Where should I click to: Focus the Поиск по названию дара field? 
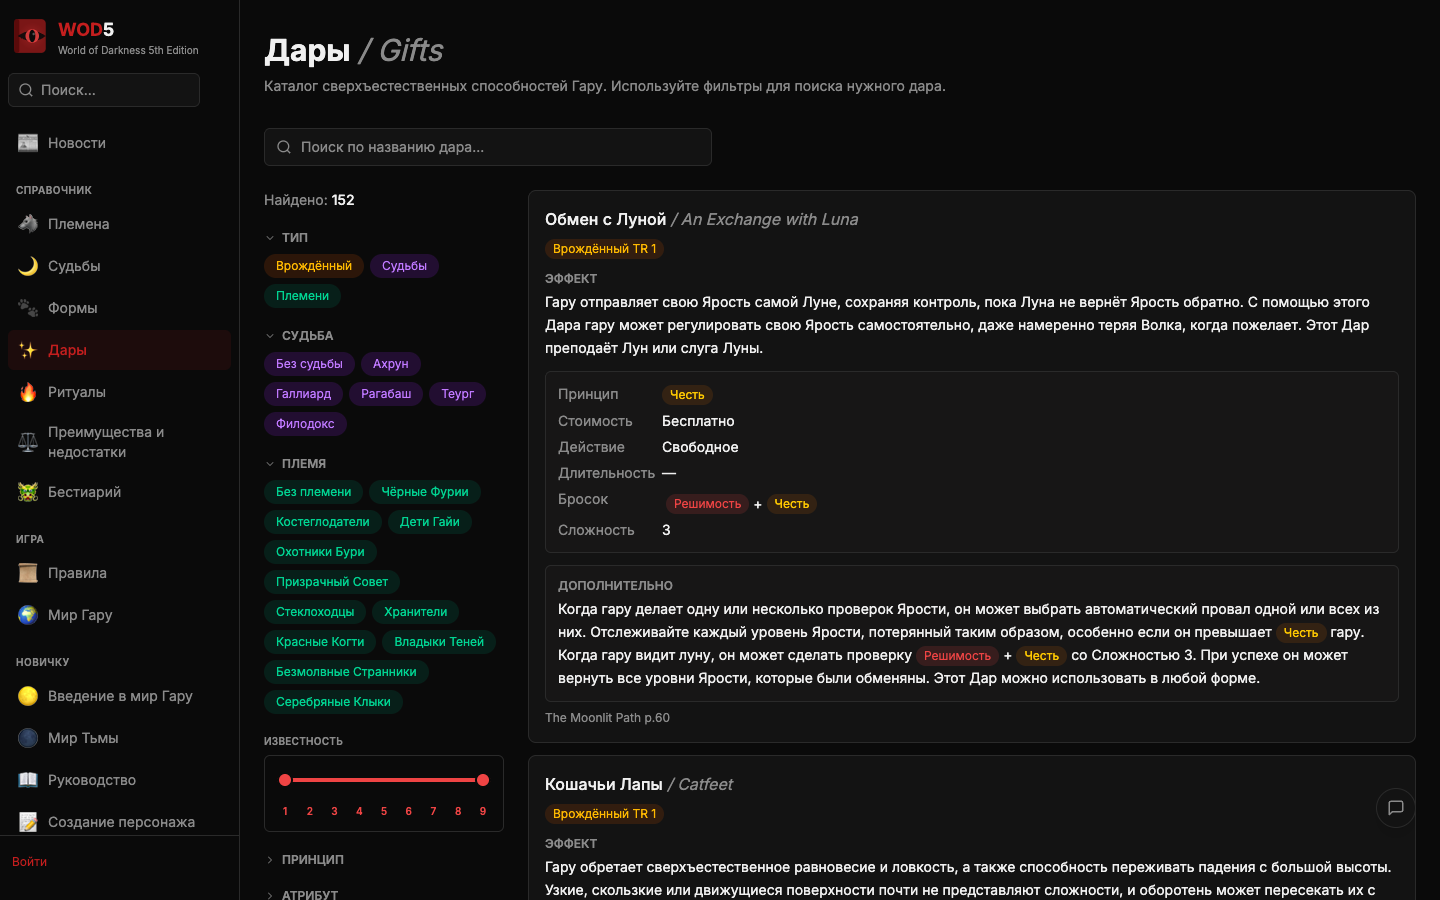point(488,147)
